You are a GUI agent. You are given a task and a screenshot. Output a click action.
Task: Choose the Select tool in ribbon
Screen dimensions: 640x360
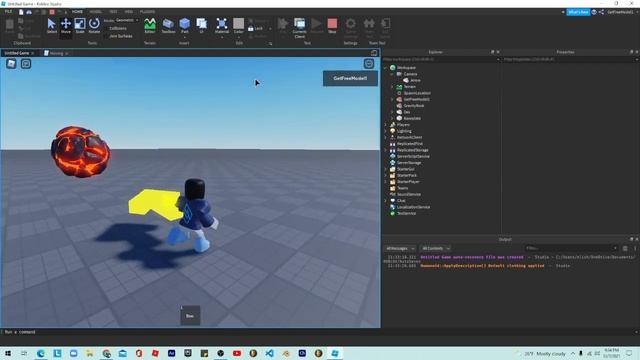coord(51,26)
